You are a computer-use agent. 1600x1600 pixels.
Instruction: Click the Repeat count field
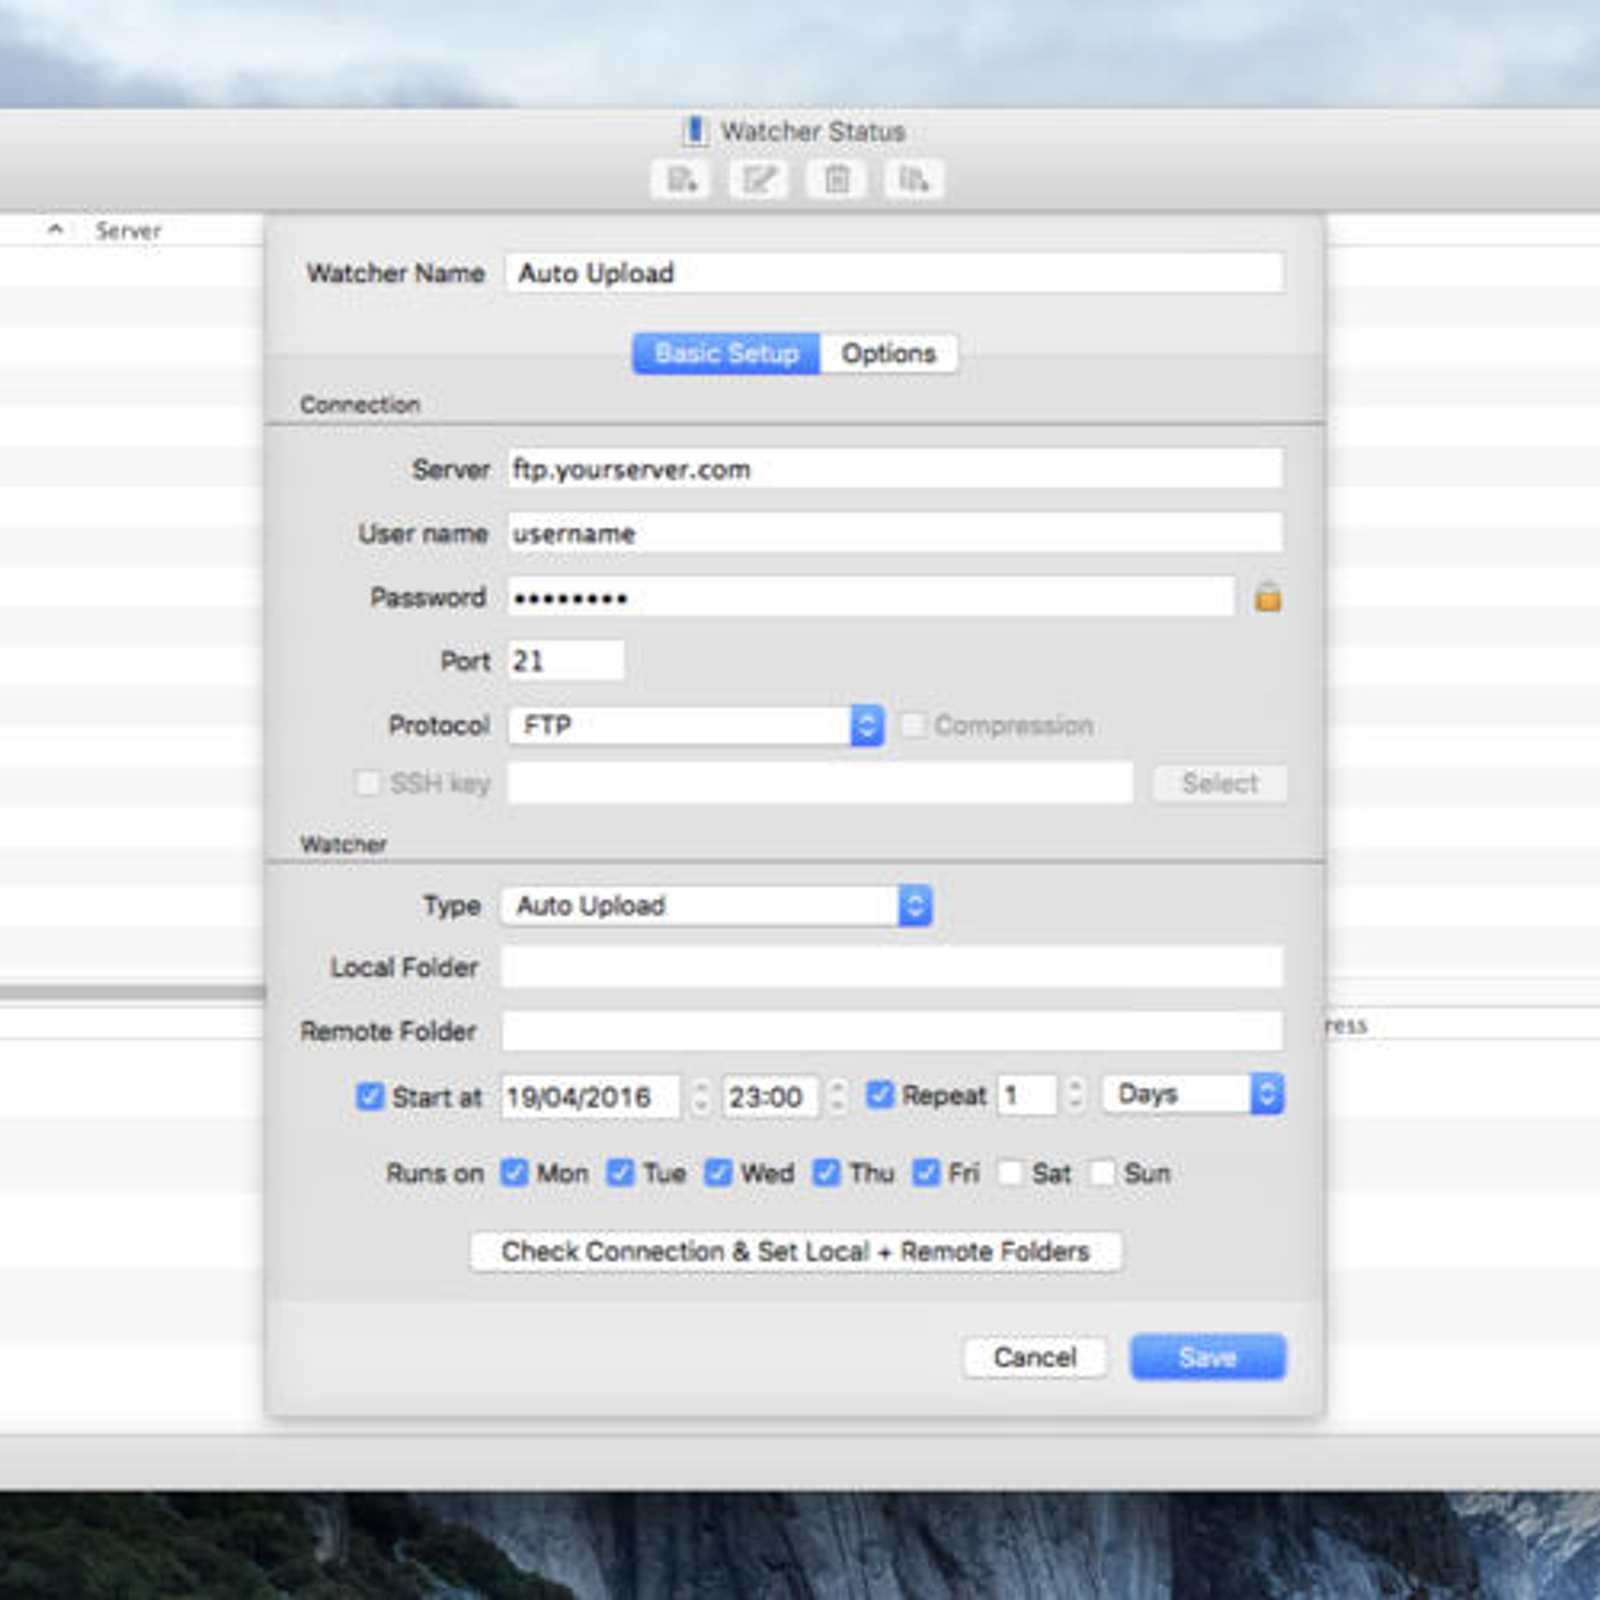point(1027,1094)
